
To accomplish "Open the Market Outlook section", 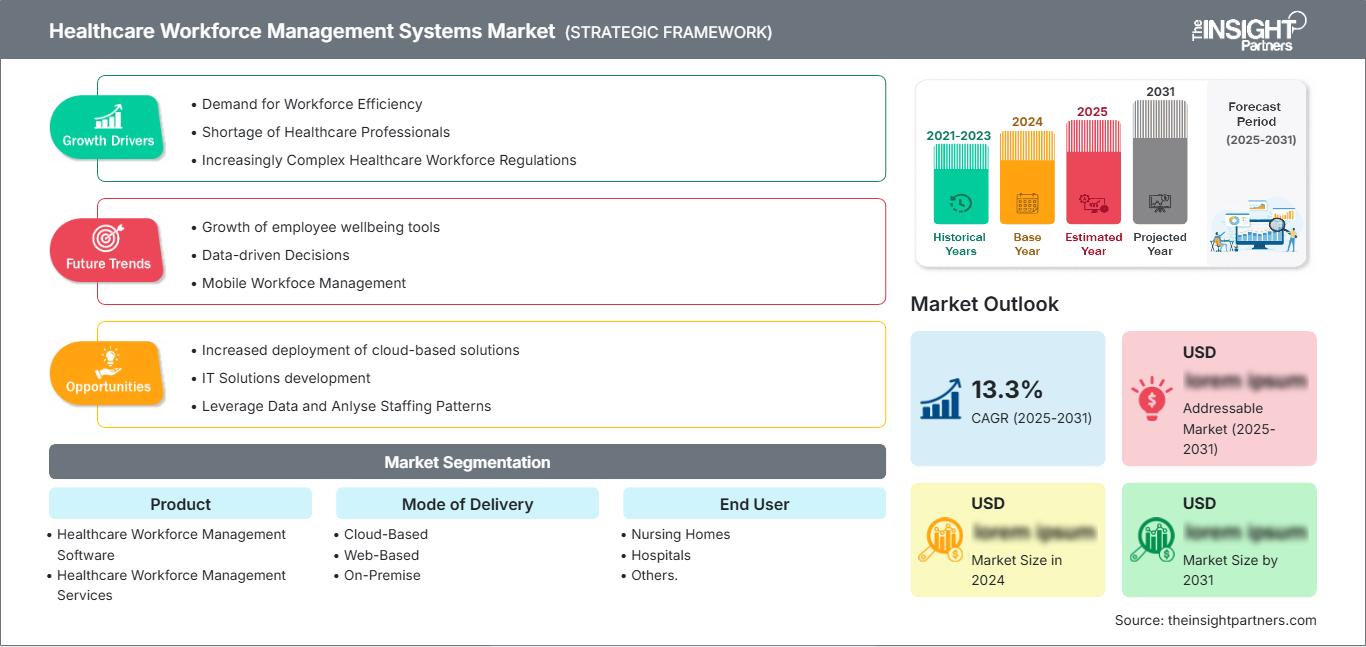I will (985, 304).
